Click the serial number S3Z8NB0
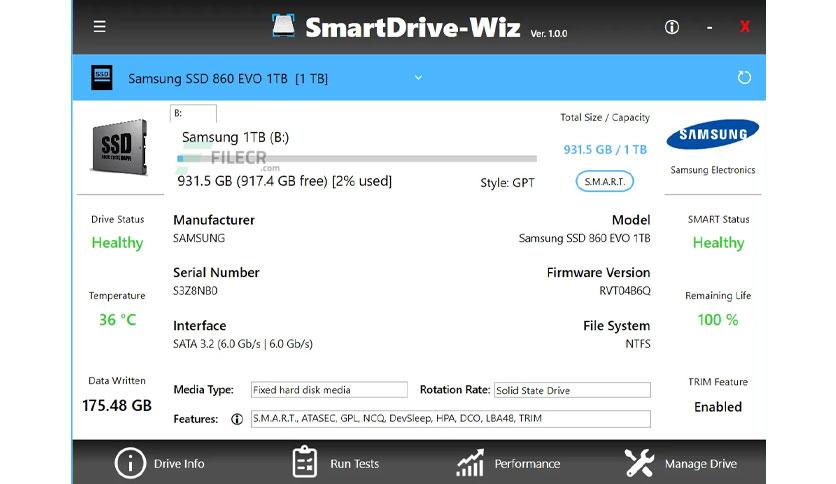 tap(195, 291)
